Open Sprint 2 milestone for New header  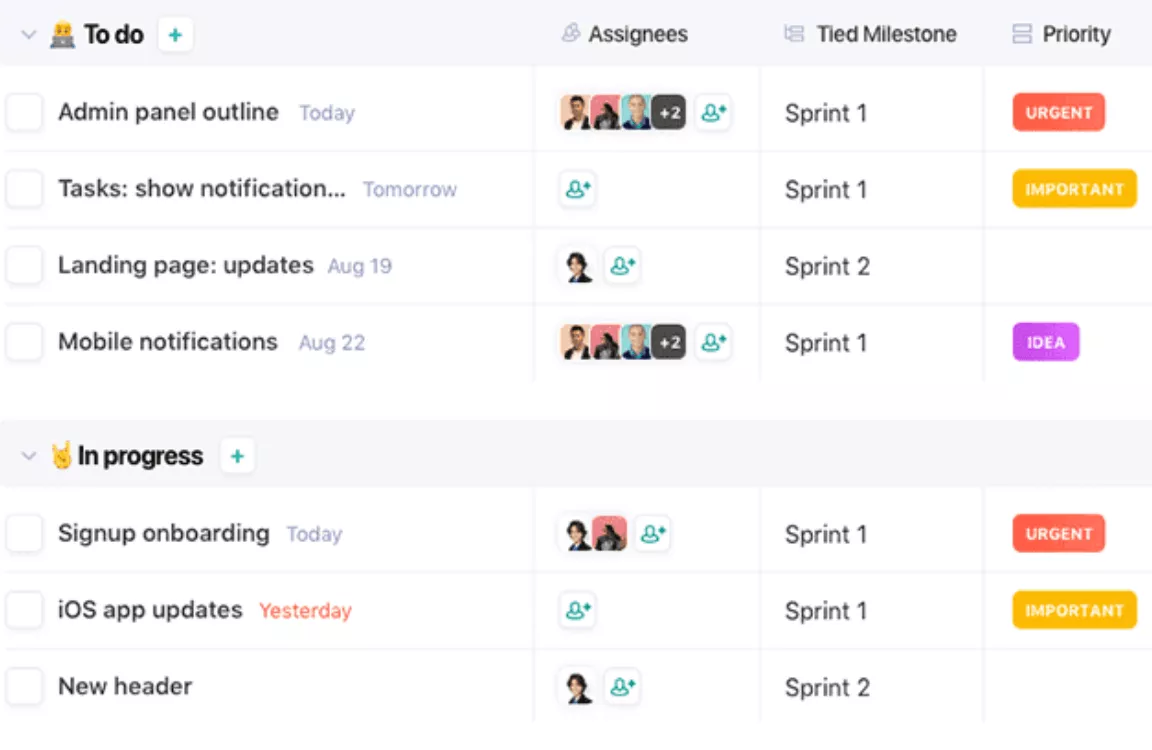827,688
